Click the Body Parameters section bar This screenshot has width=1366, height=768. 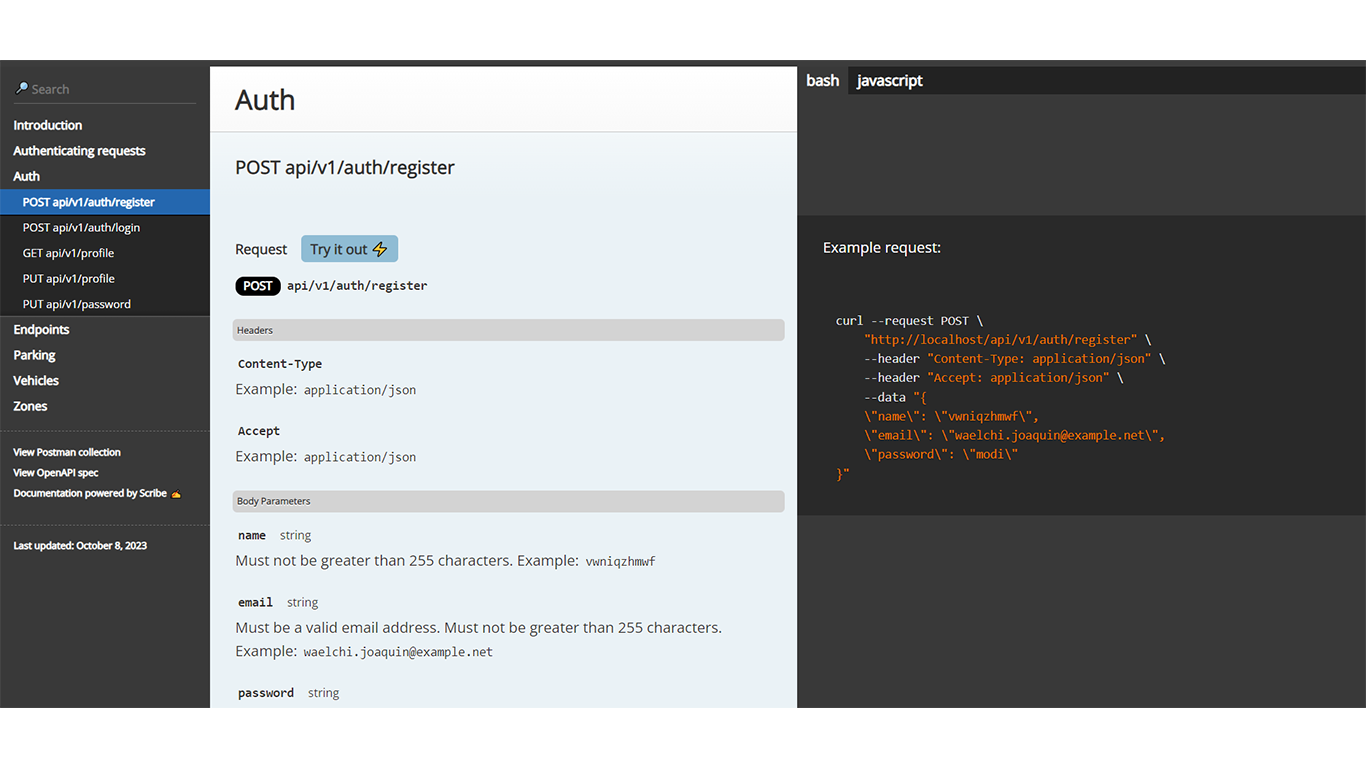click(509, 501)
